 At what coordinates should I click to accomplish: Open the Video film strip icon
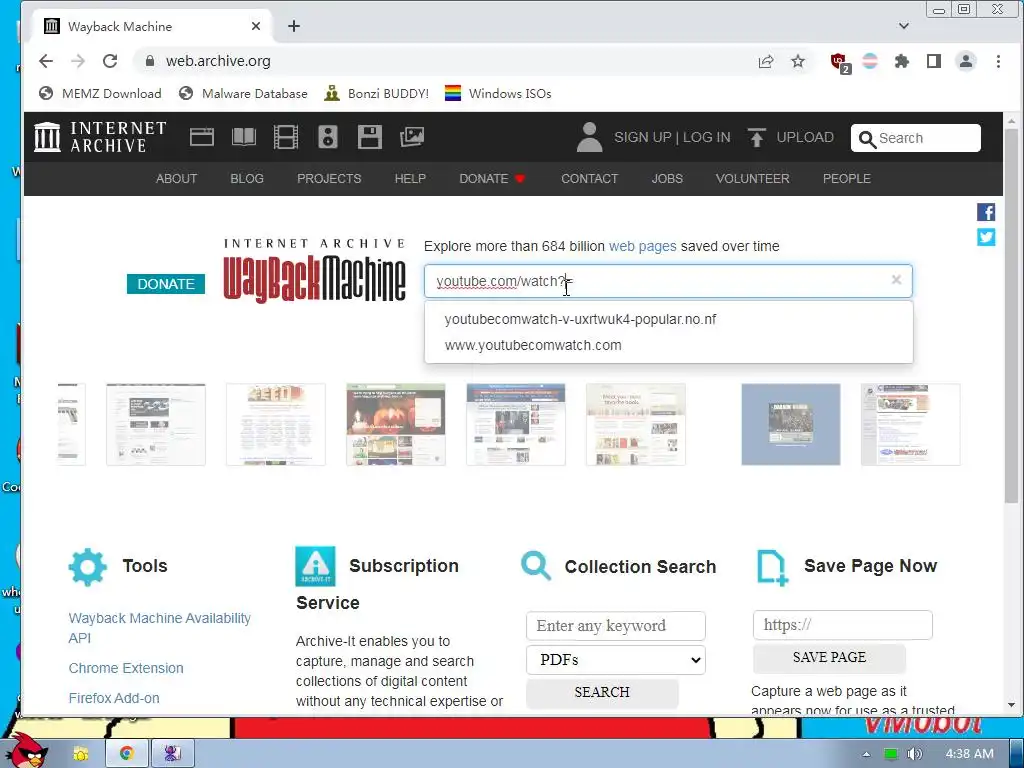[285, 137]
